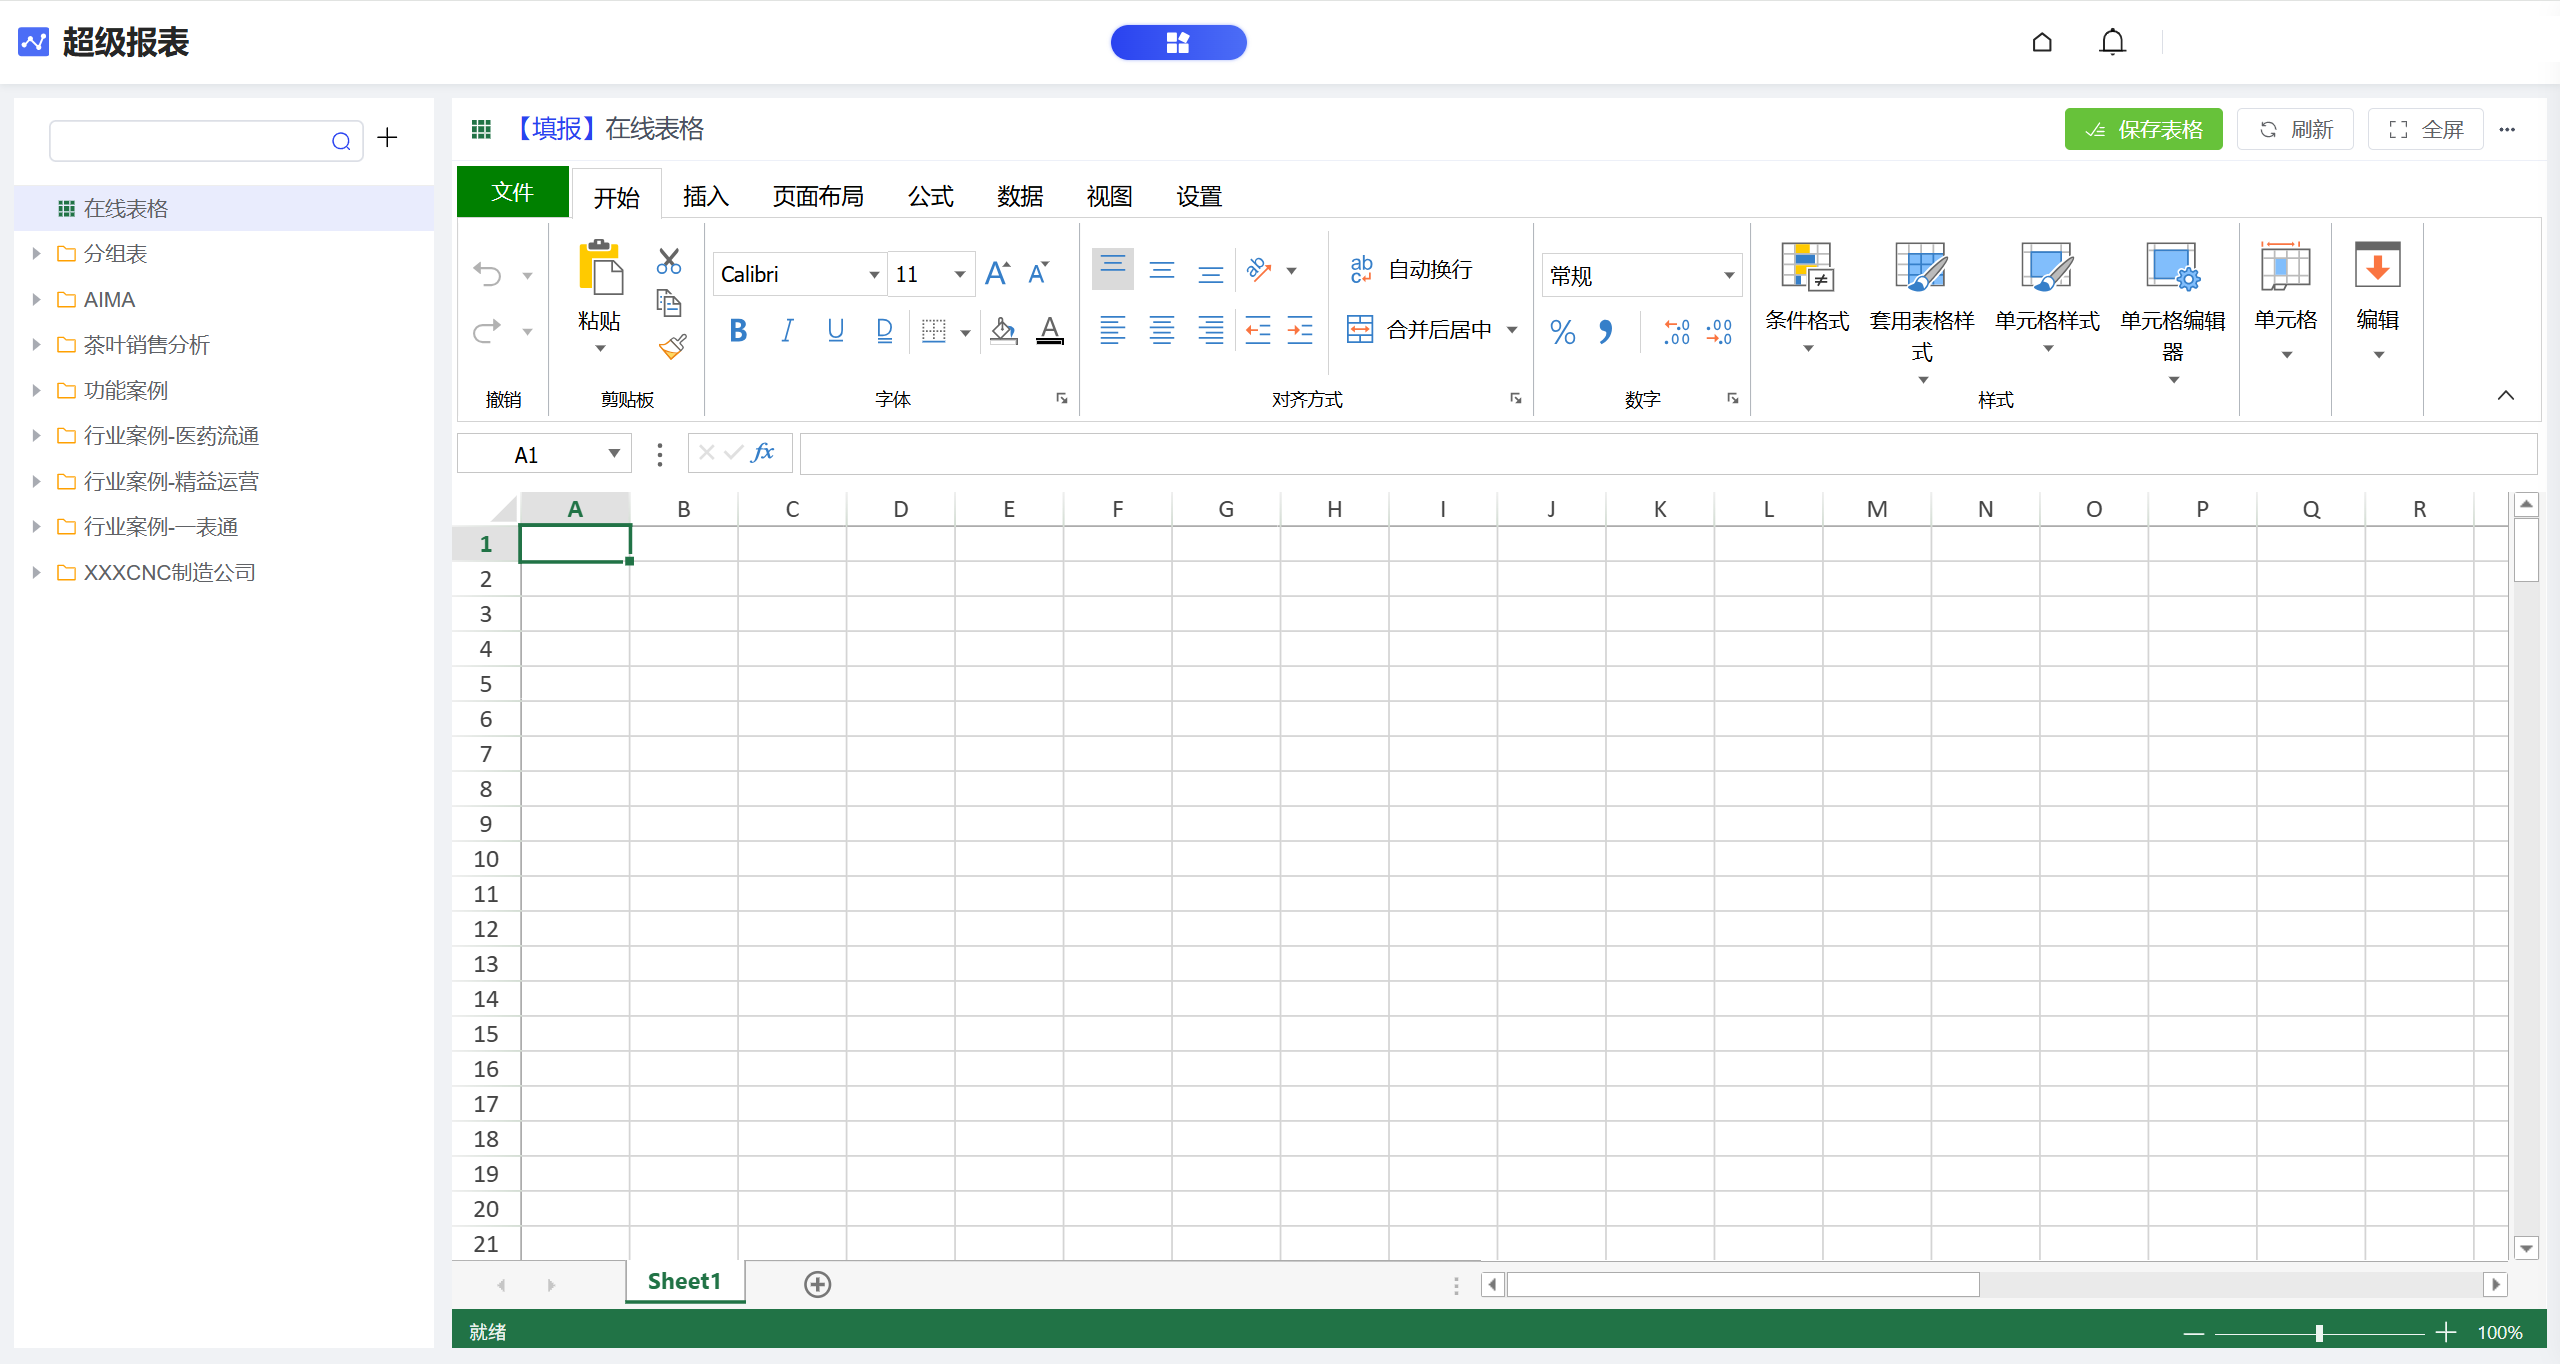
Task: Open notifications bell icon
Action: click(2113, 42)
